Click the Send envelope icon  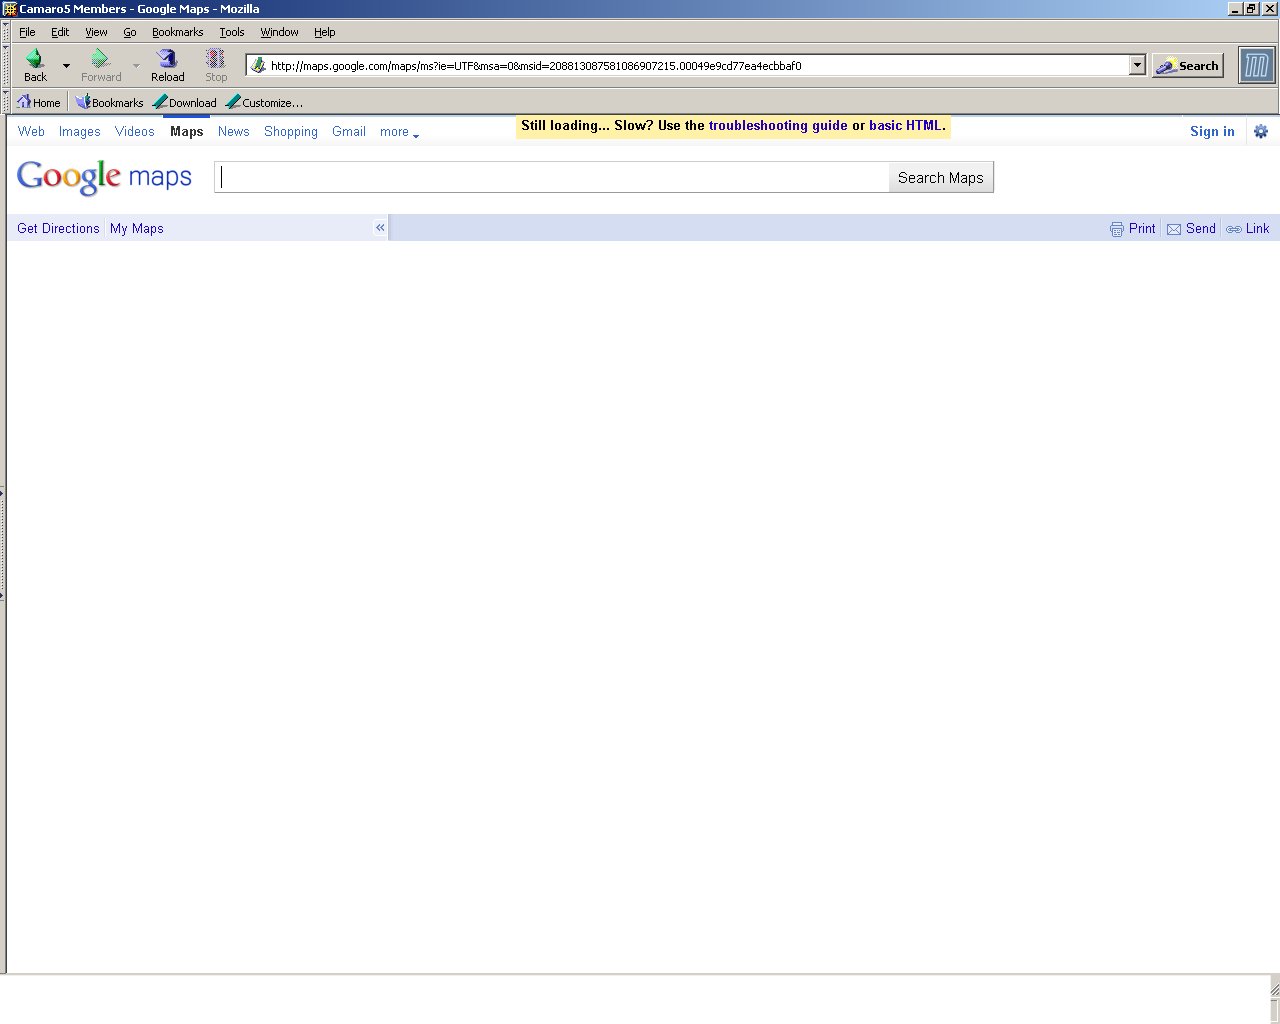click(1174, 229)
